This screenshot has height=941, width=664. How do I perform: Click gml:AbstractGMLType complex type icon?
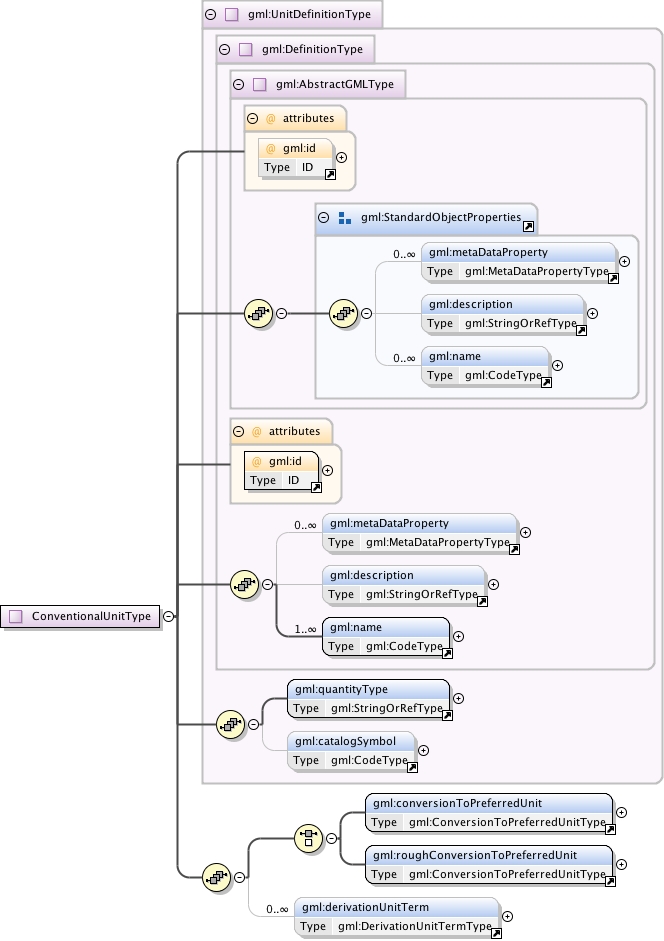pos(259,84)
